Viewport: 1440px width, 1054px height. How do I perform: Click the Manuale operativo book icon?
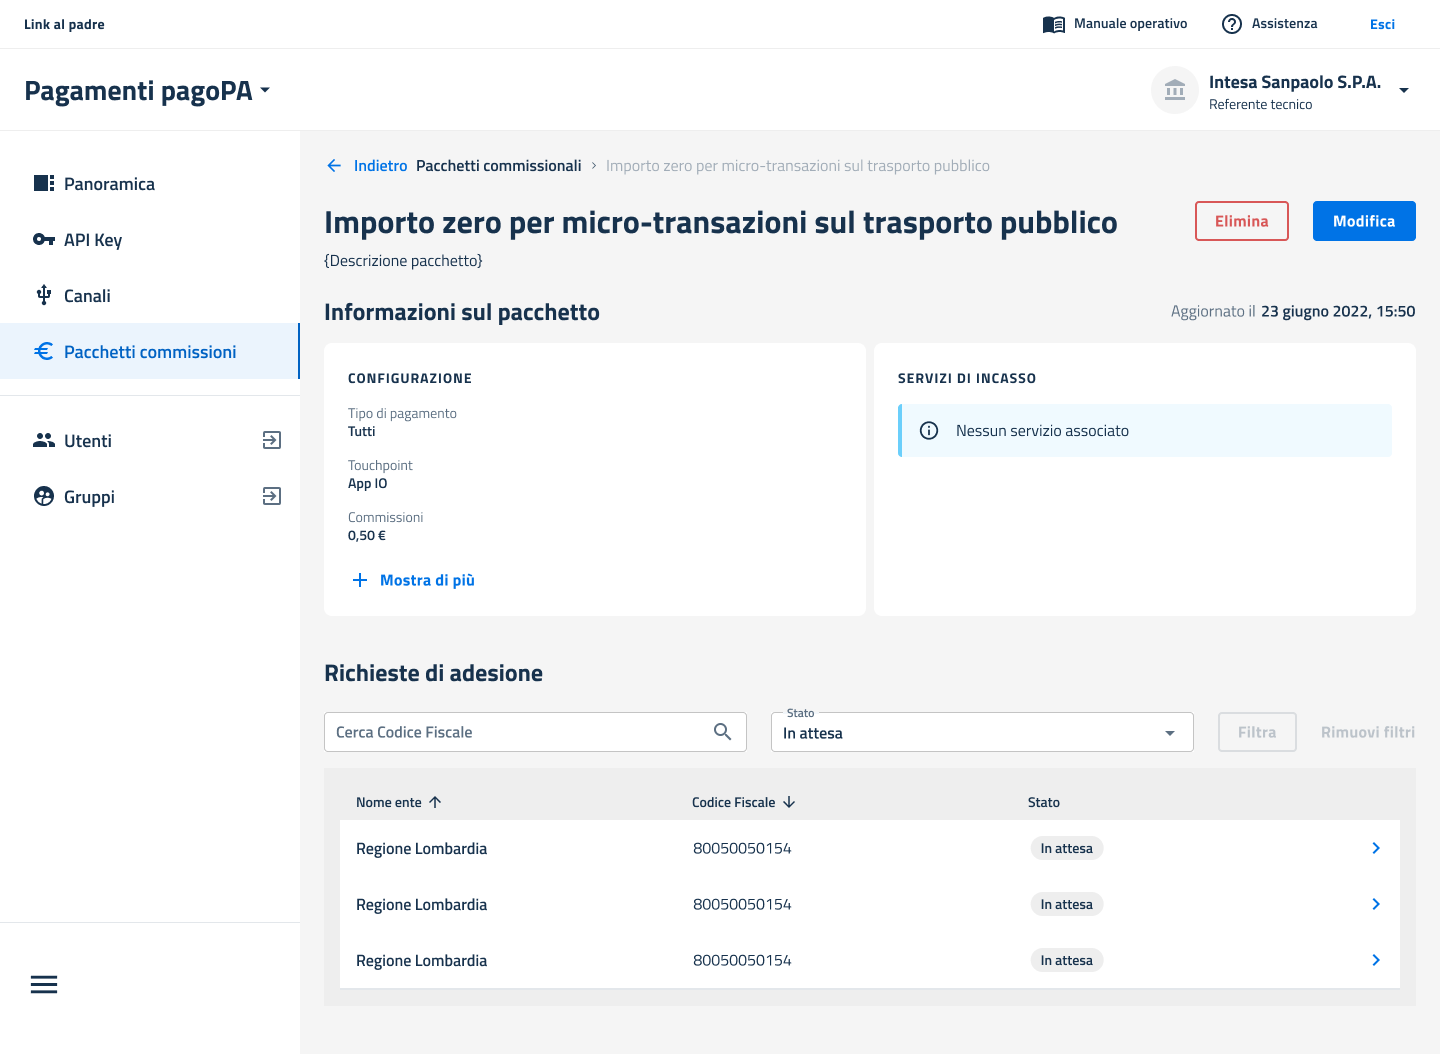pyautogui.click(x=1053, y=24)
